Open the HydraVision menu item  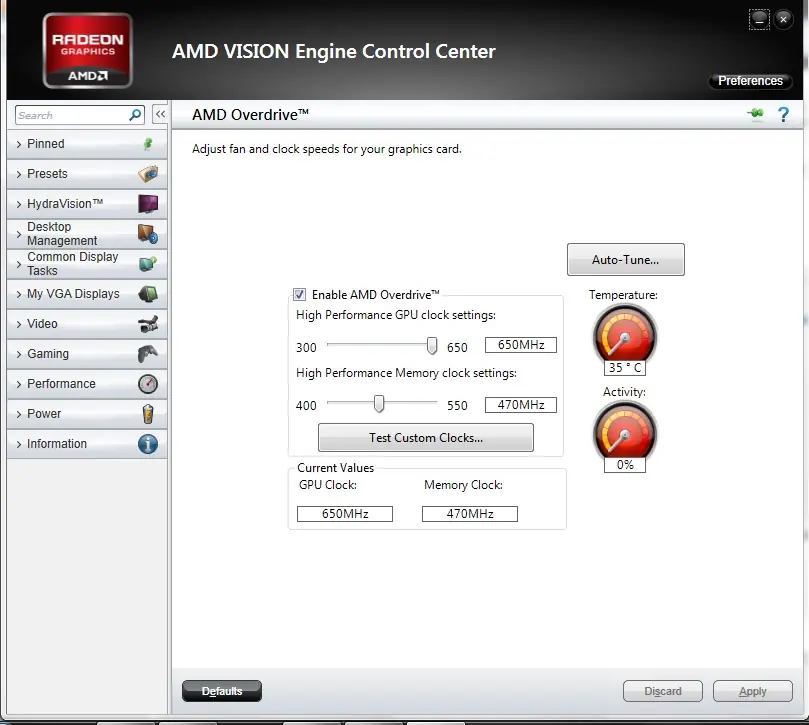click(x=87, y=204)
